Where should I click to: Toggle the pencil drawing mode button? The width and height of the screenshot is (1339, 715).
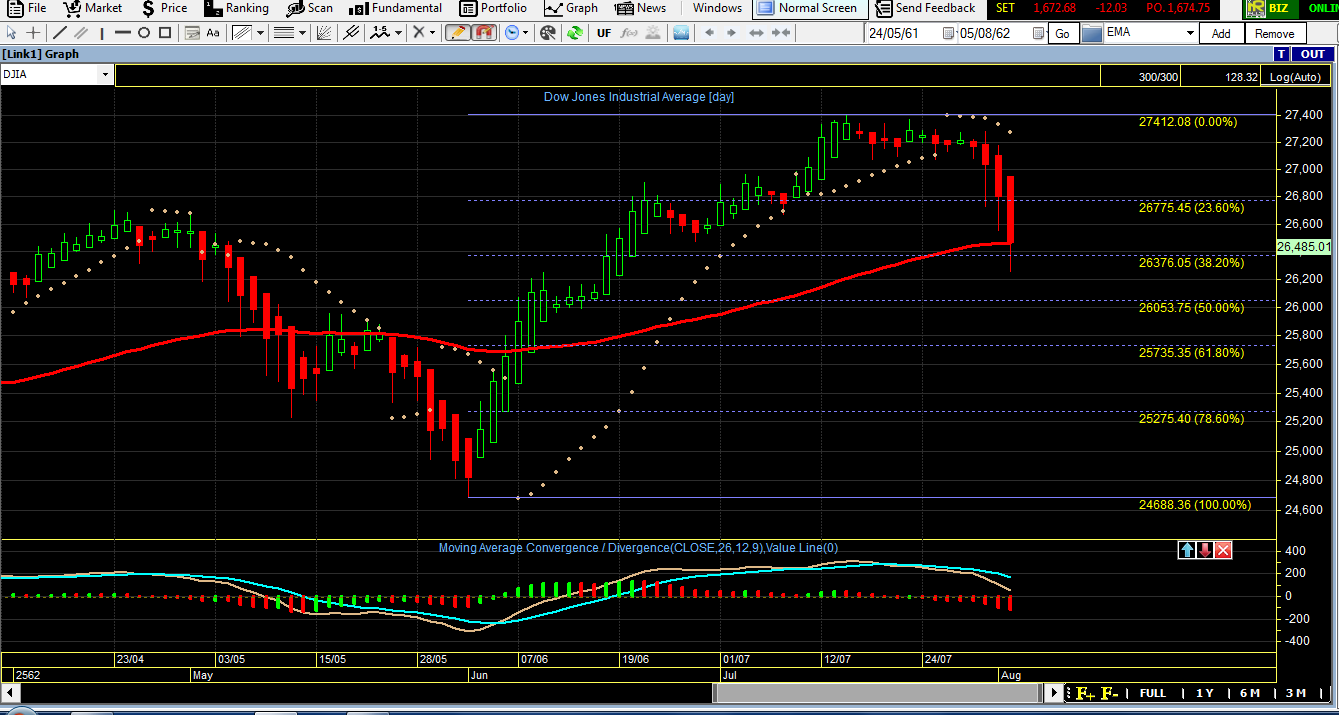tap(458, 33)
